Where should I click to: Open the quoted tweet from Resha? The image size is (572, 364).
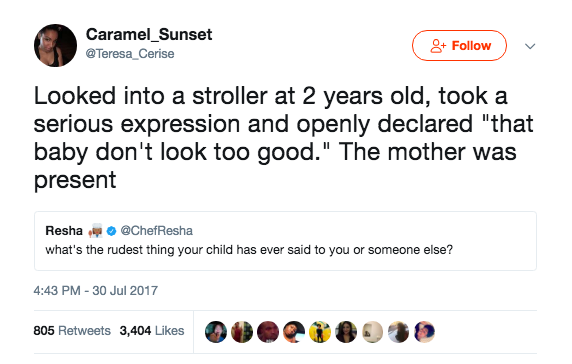(285, 241)
